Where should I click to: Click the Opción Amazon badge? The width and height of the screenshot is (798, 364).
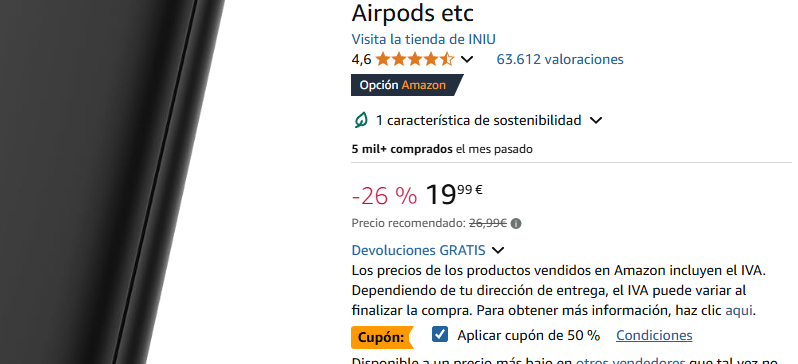[x=407, y=85]
